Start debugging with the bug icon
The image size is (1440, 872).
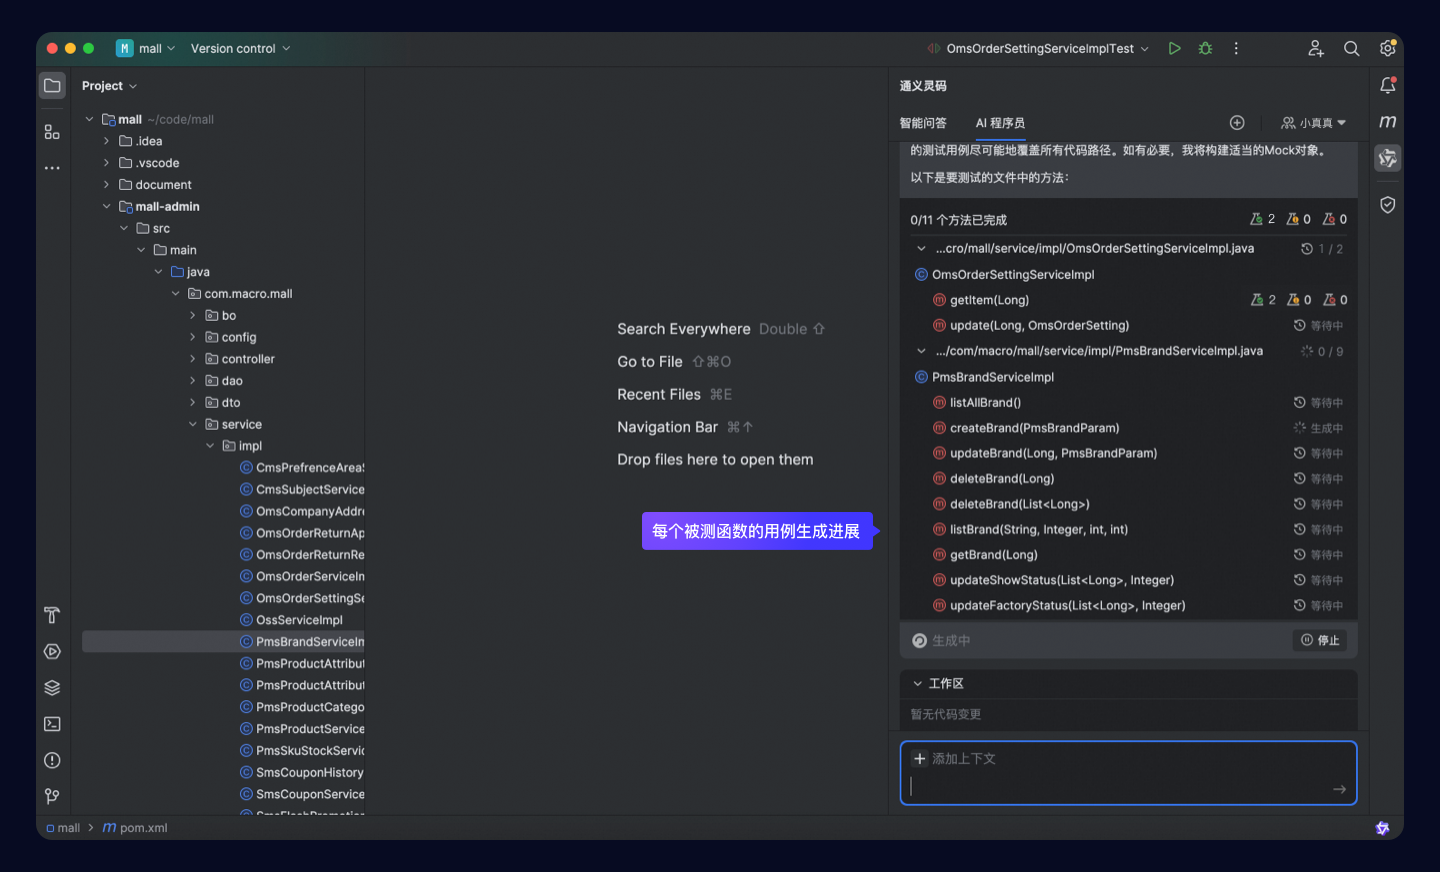[1205, 47]
